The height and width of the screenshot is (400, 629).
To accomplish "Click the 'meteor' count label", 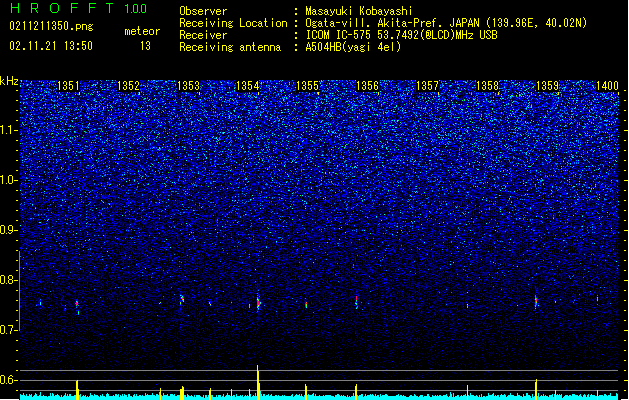I will [x=142, y=31].
